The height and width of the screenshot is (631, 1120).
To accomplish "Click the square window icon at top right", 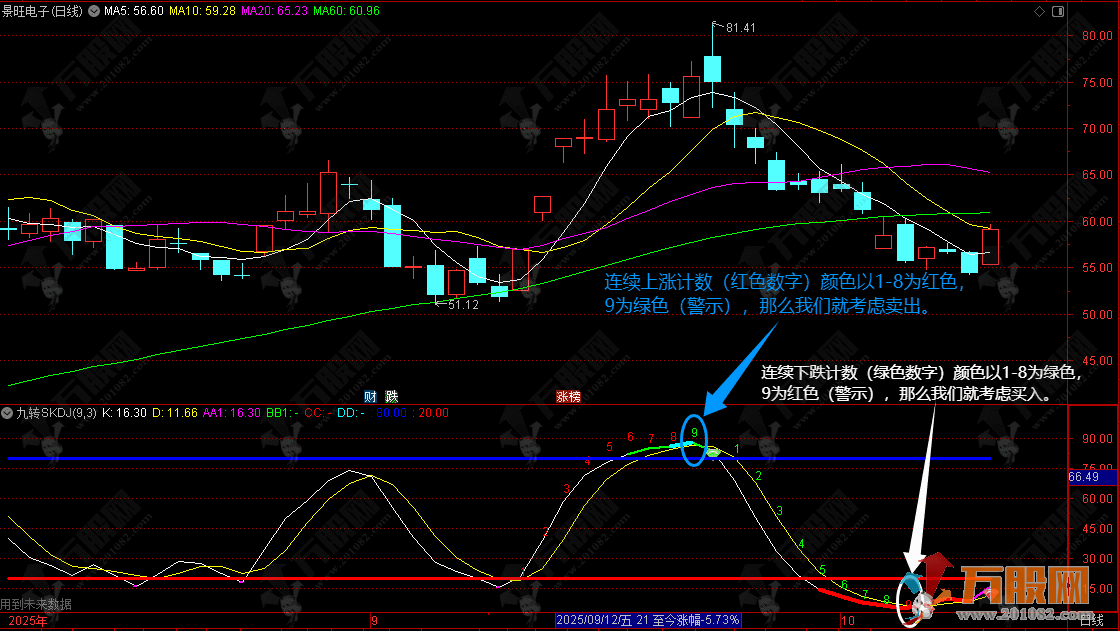I will tap(1060, 11).
